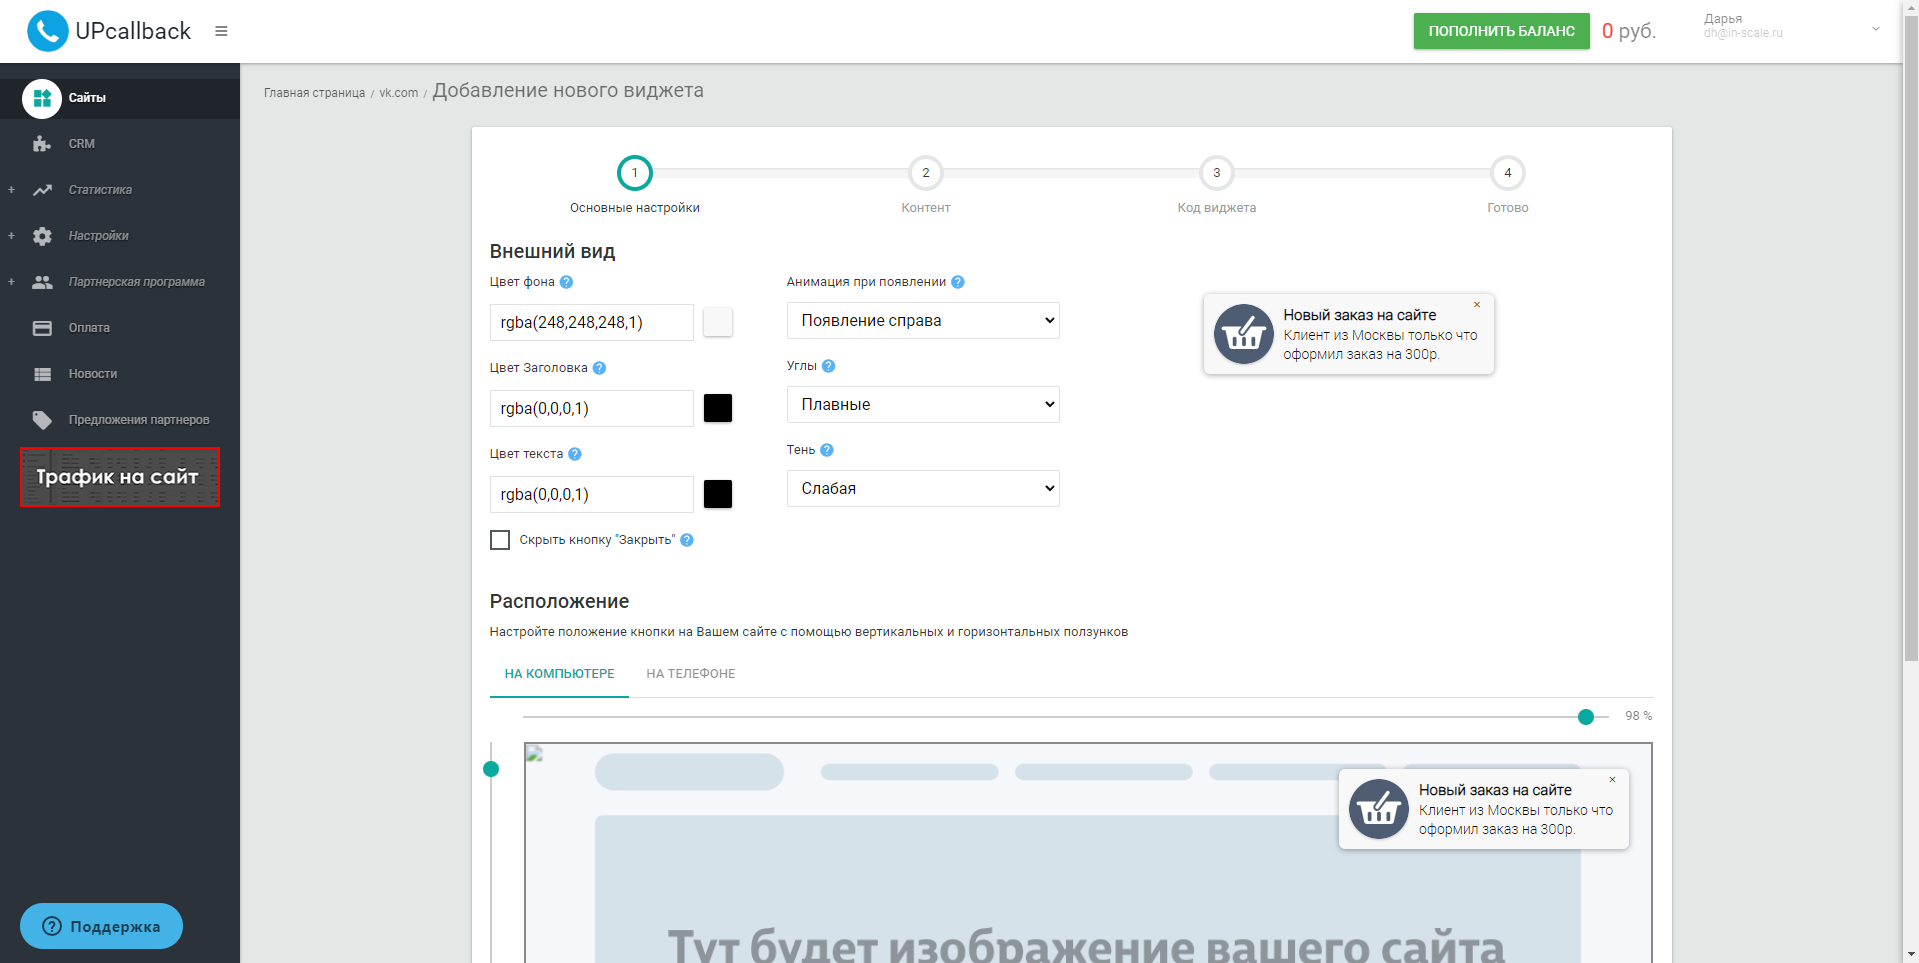This screenshot has width=1919, height=963.
Task: Expand Партнерская программа with the plus sign
Action: [x=11, y=282]
